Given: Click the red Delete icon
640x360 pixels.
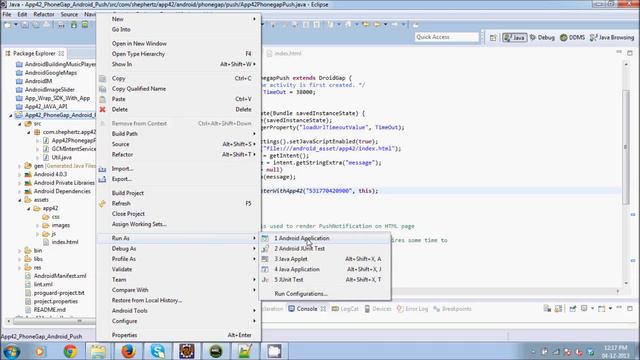Looking at the screenshot, I should coord(102,109).
